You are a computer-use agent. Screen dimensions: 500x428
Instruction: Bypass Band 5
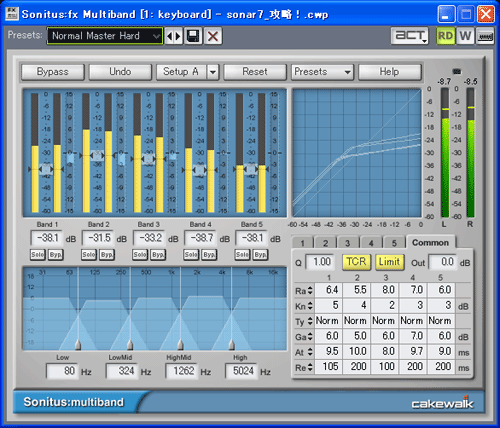coord(260,255)
